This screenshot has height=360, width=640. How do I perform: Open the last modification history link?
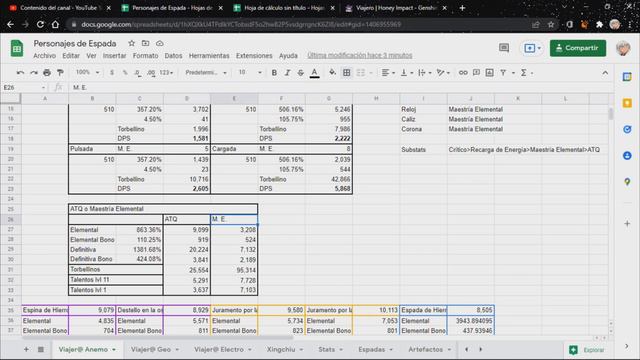tap(360, 55)
